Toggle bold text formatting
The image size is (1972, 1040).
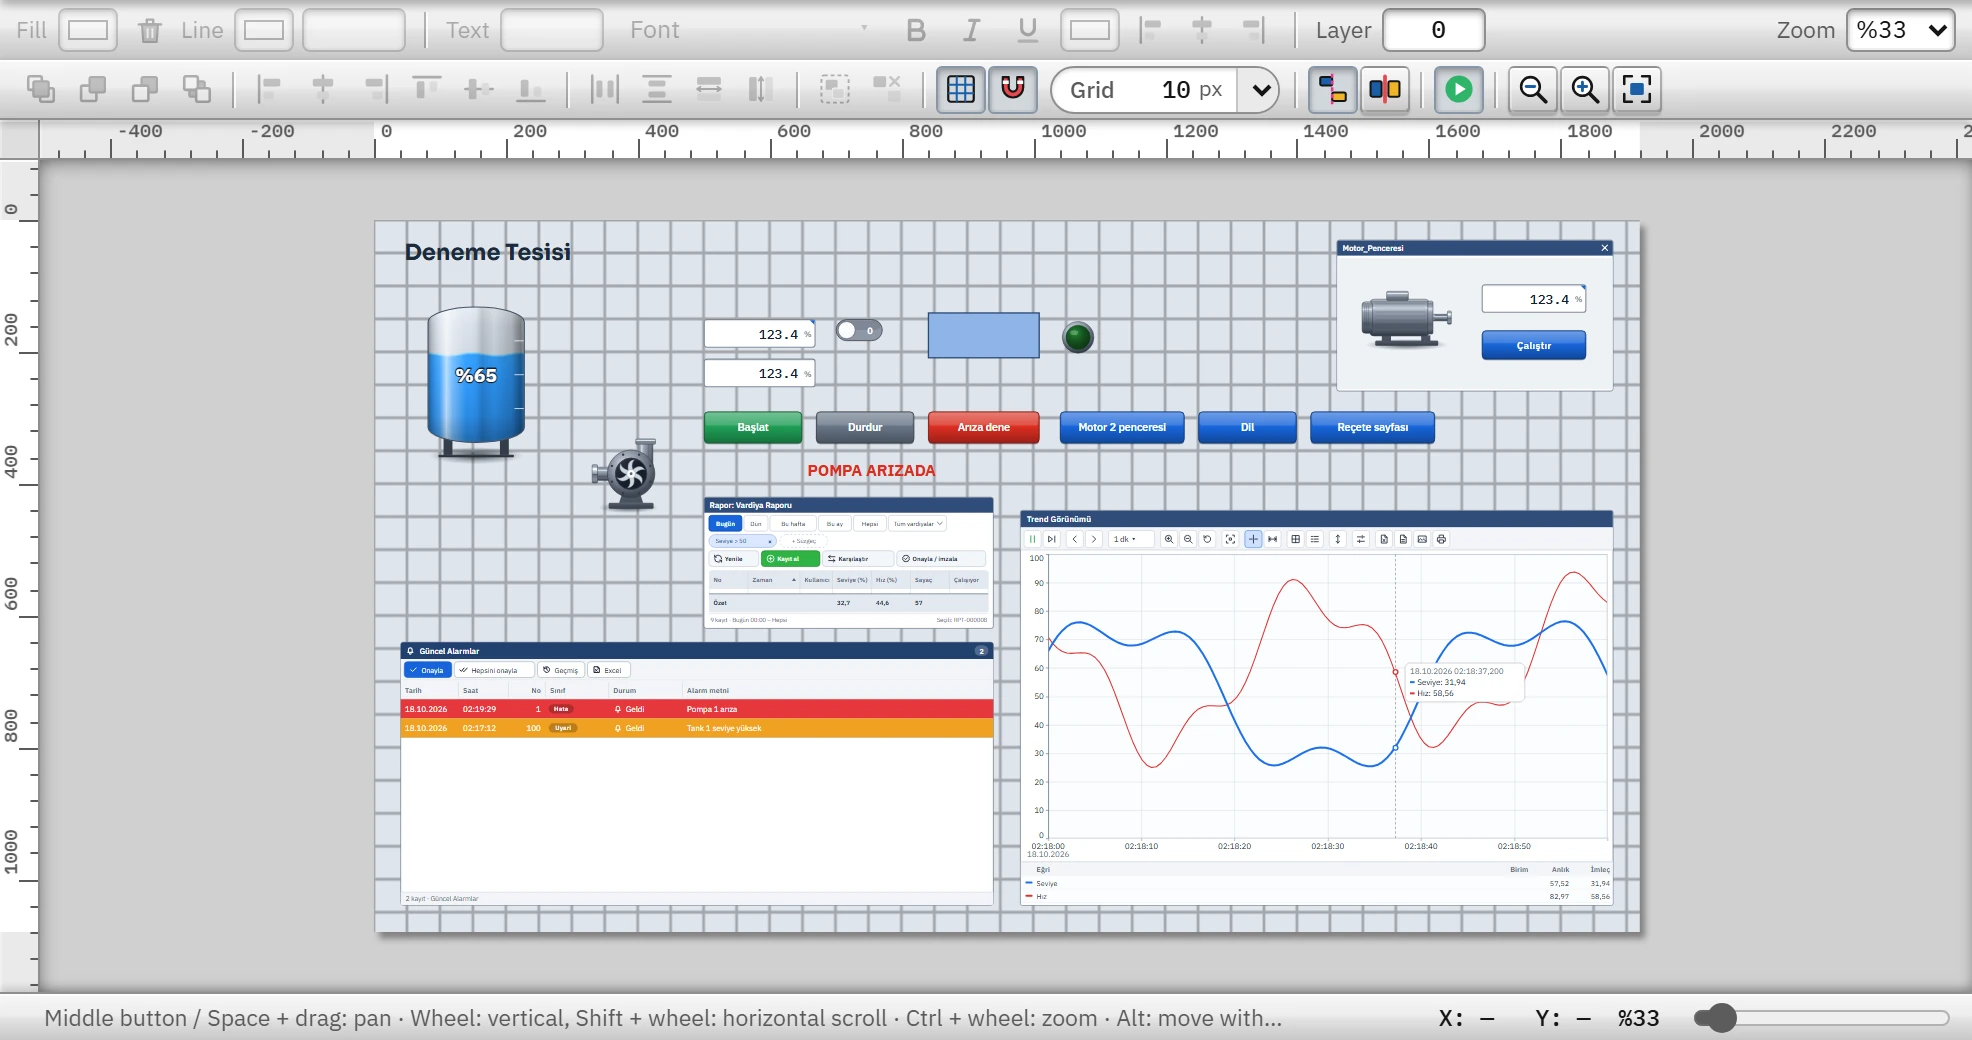(915, 30)
